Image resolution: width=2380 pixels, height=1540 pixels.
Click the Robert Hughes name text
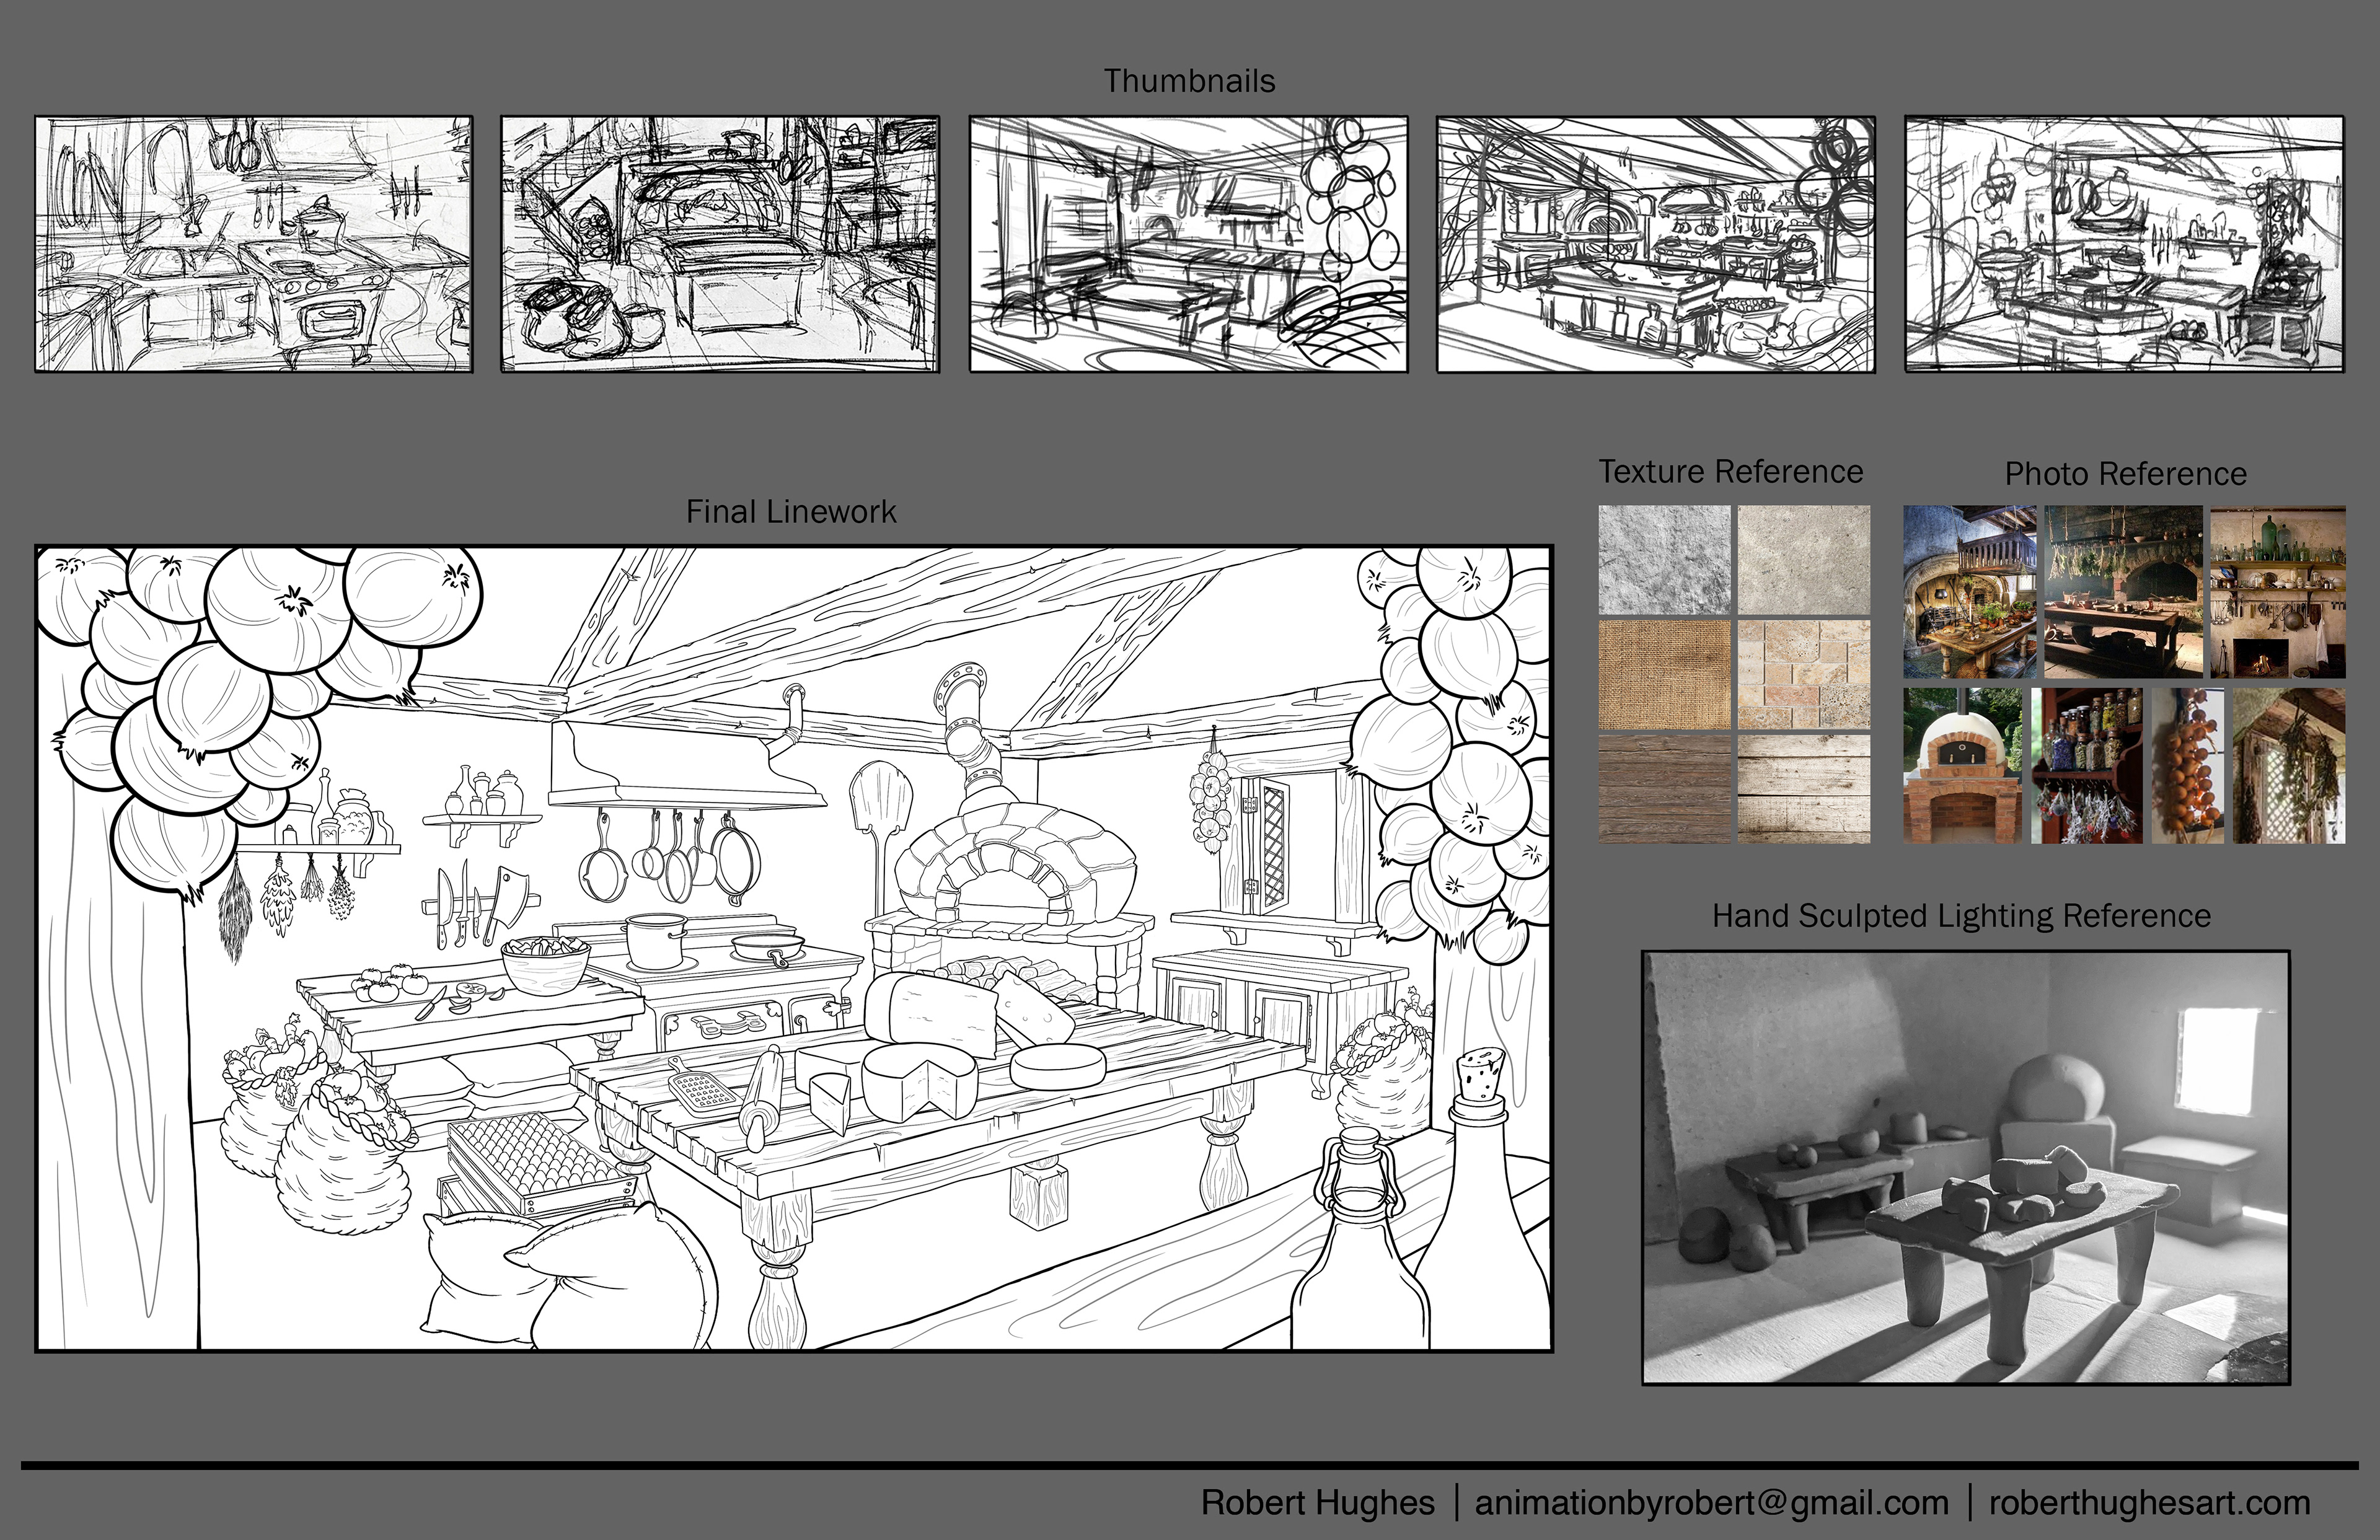1317,1503
